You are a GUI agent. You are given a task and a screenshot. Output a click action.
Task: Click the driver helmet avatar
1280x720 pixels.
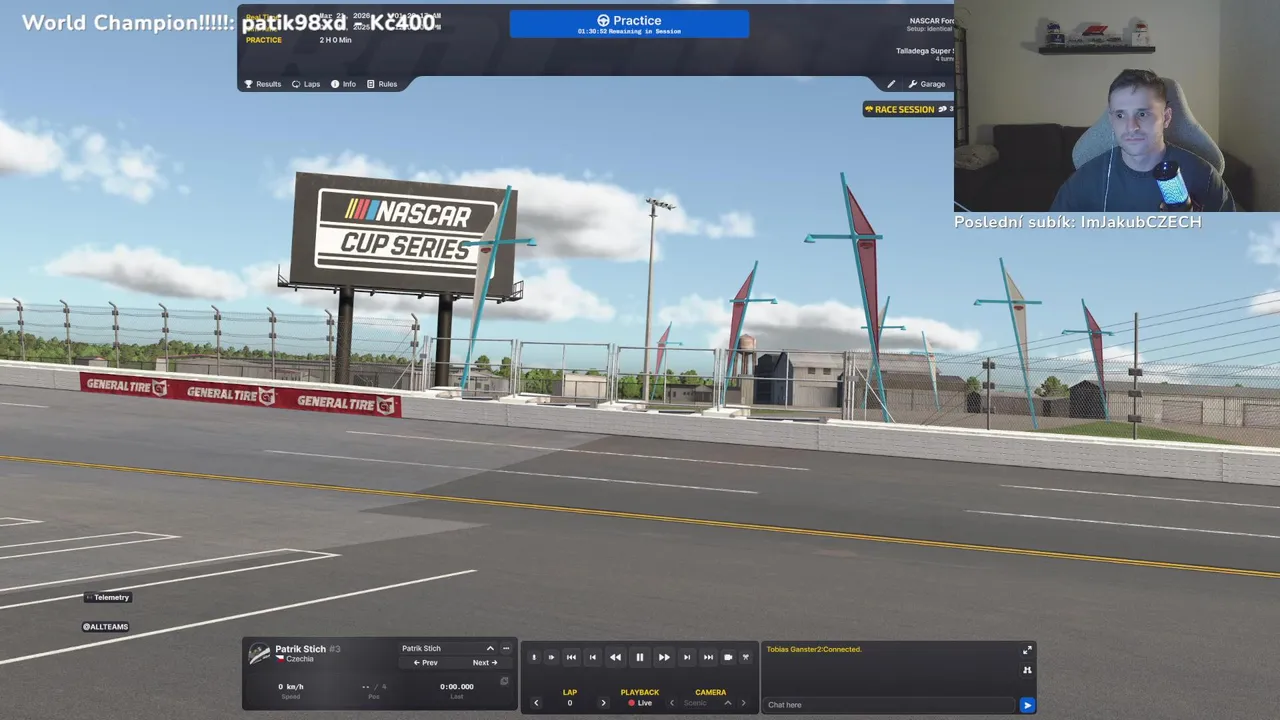259,653
